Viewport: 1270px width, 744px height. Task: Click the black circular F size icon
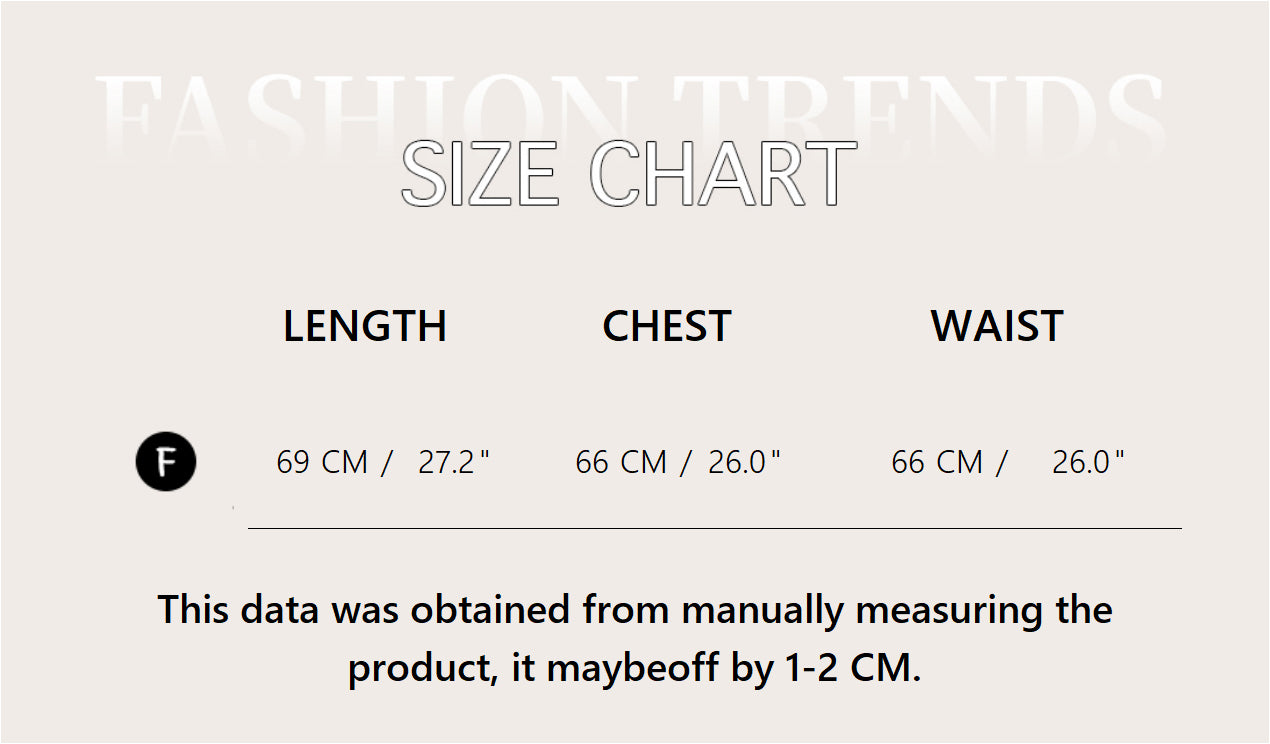coord(166,462)
